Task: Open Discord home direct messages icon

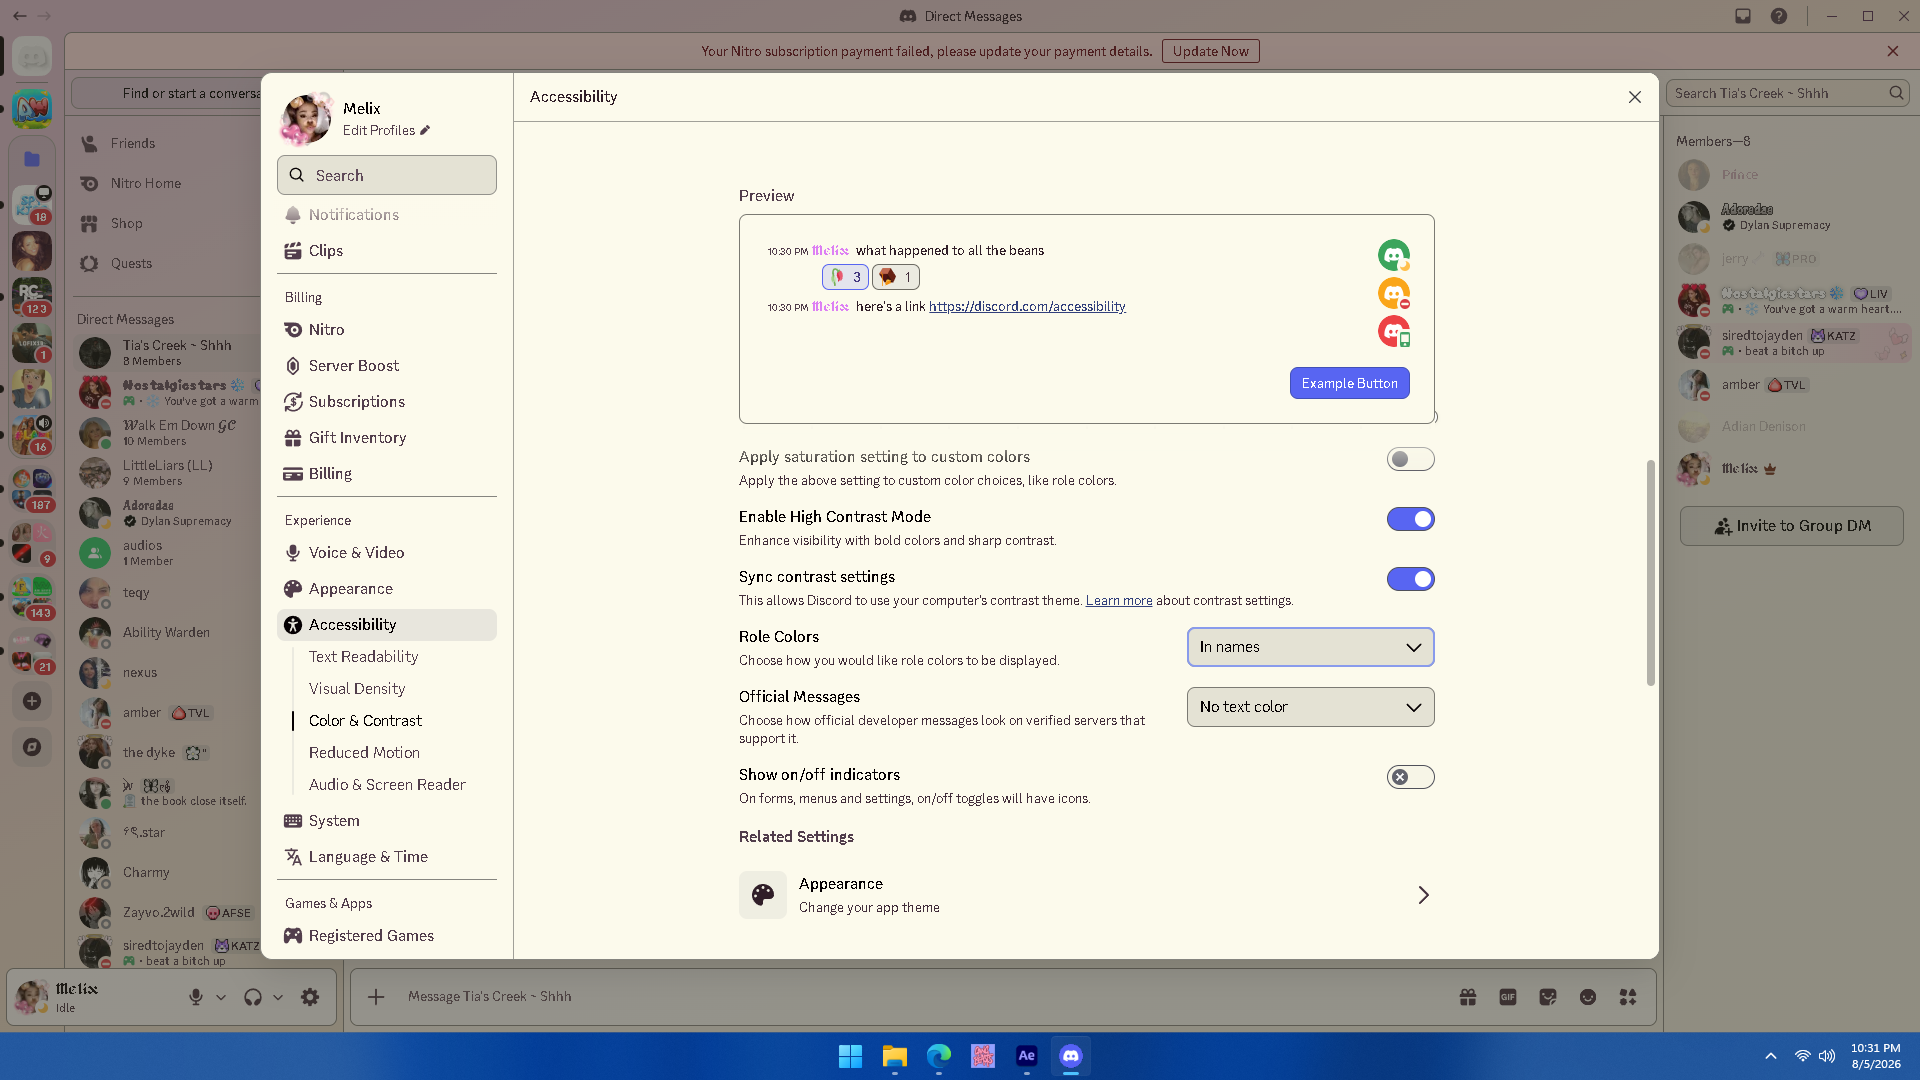Action: coord(32,56)
